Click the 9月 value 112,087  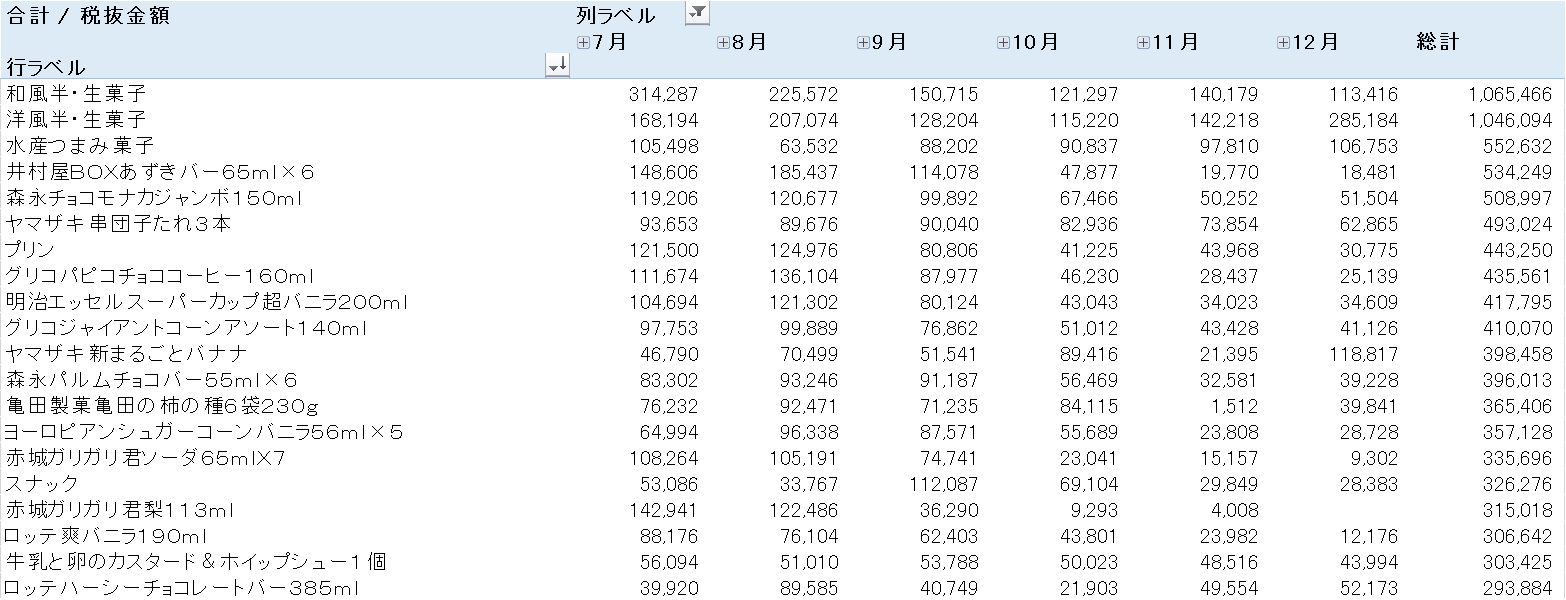tap(944, 484)
